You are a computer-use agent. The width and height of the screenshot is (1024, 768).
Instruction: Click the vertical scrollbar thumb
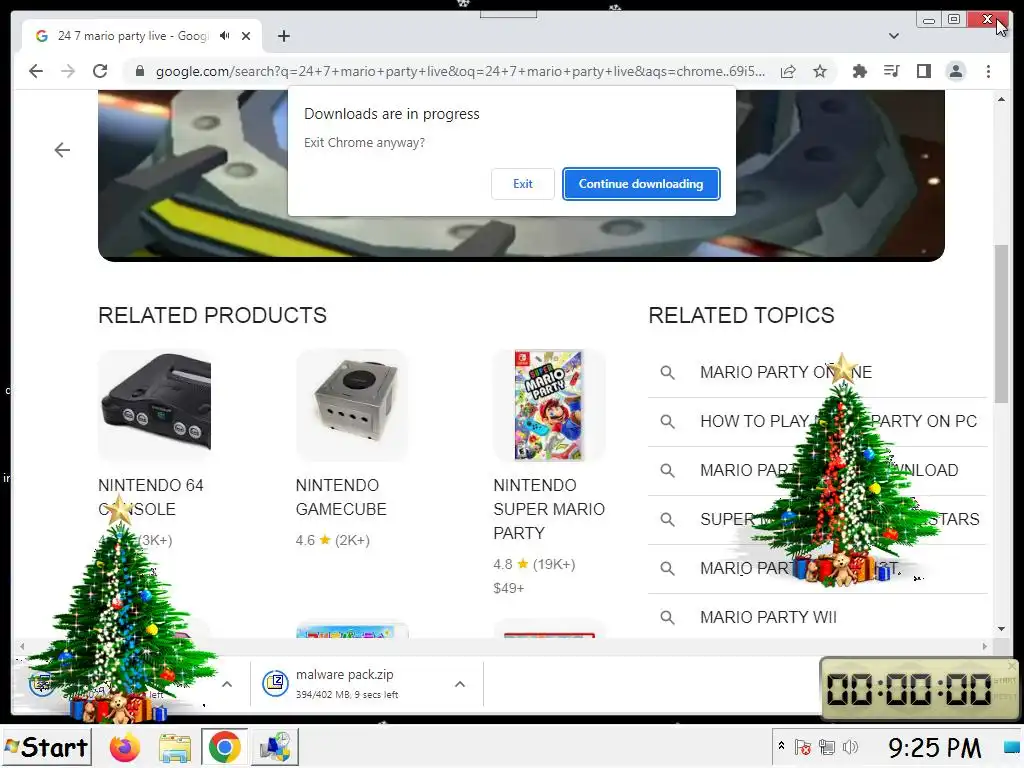(1001, 324)
